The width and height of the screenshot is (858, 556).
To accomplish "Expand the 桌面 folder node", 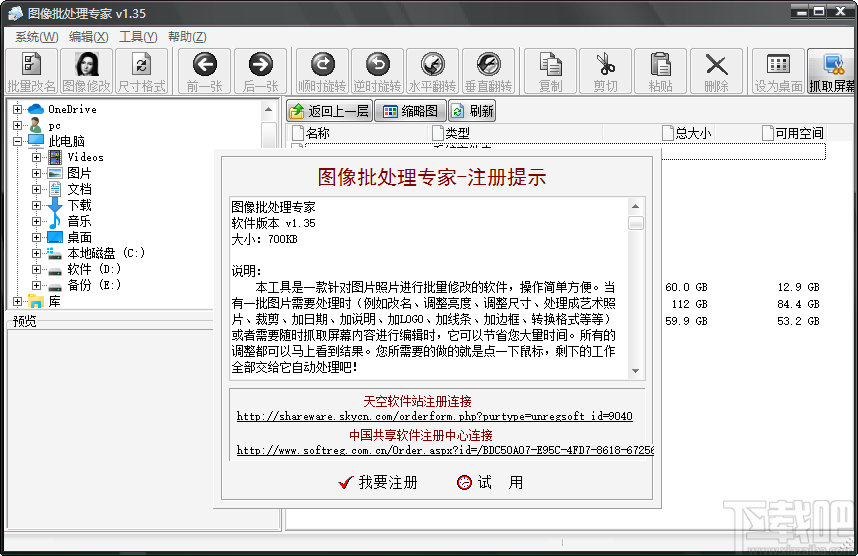I will pyautogui.click(x=36, y=238).
